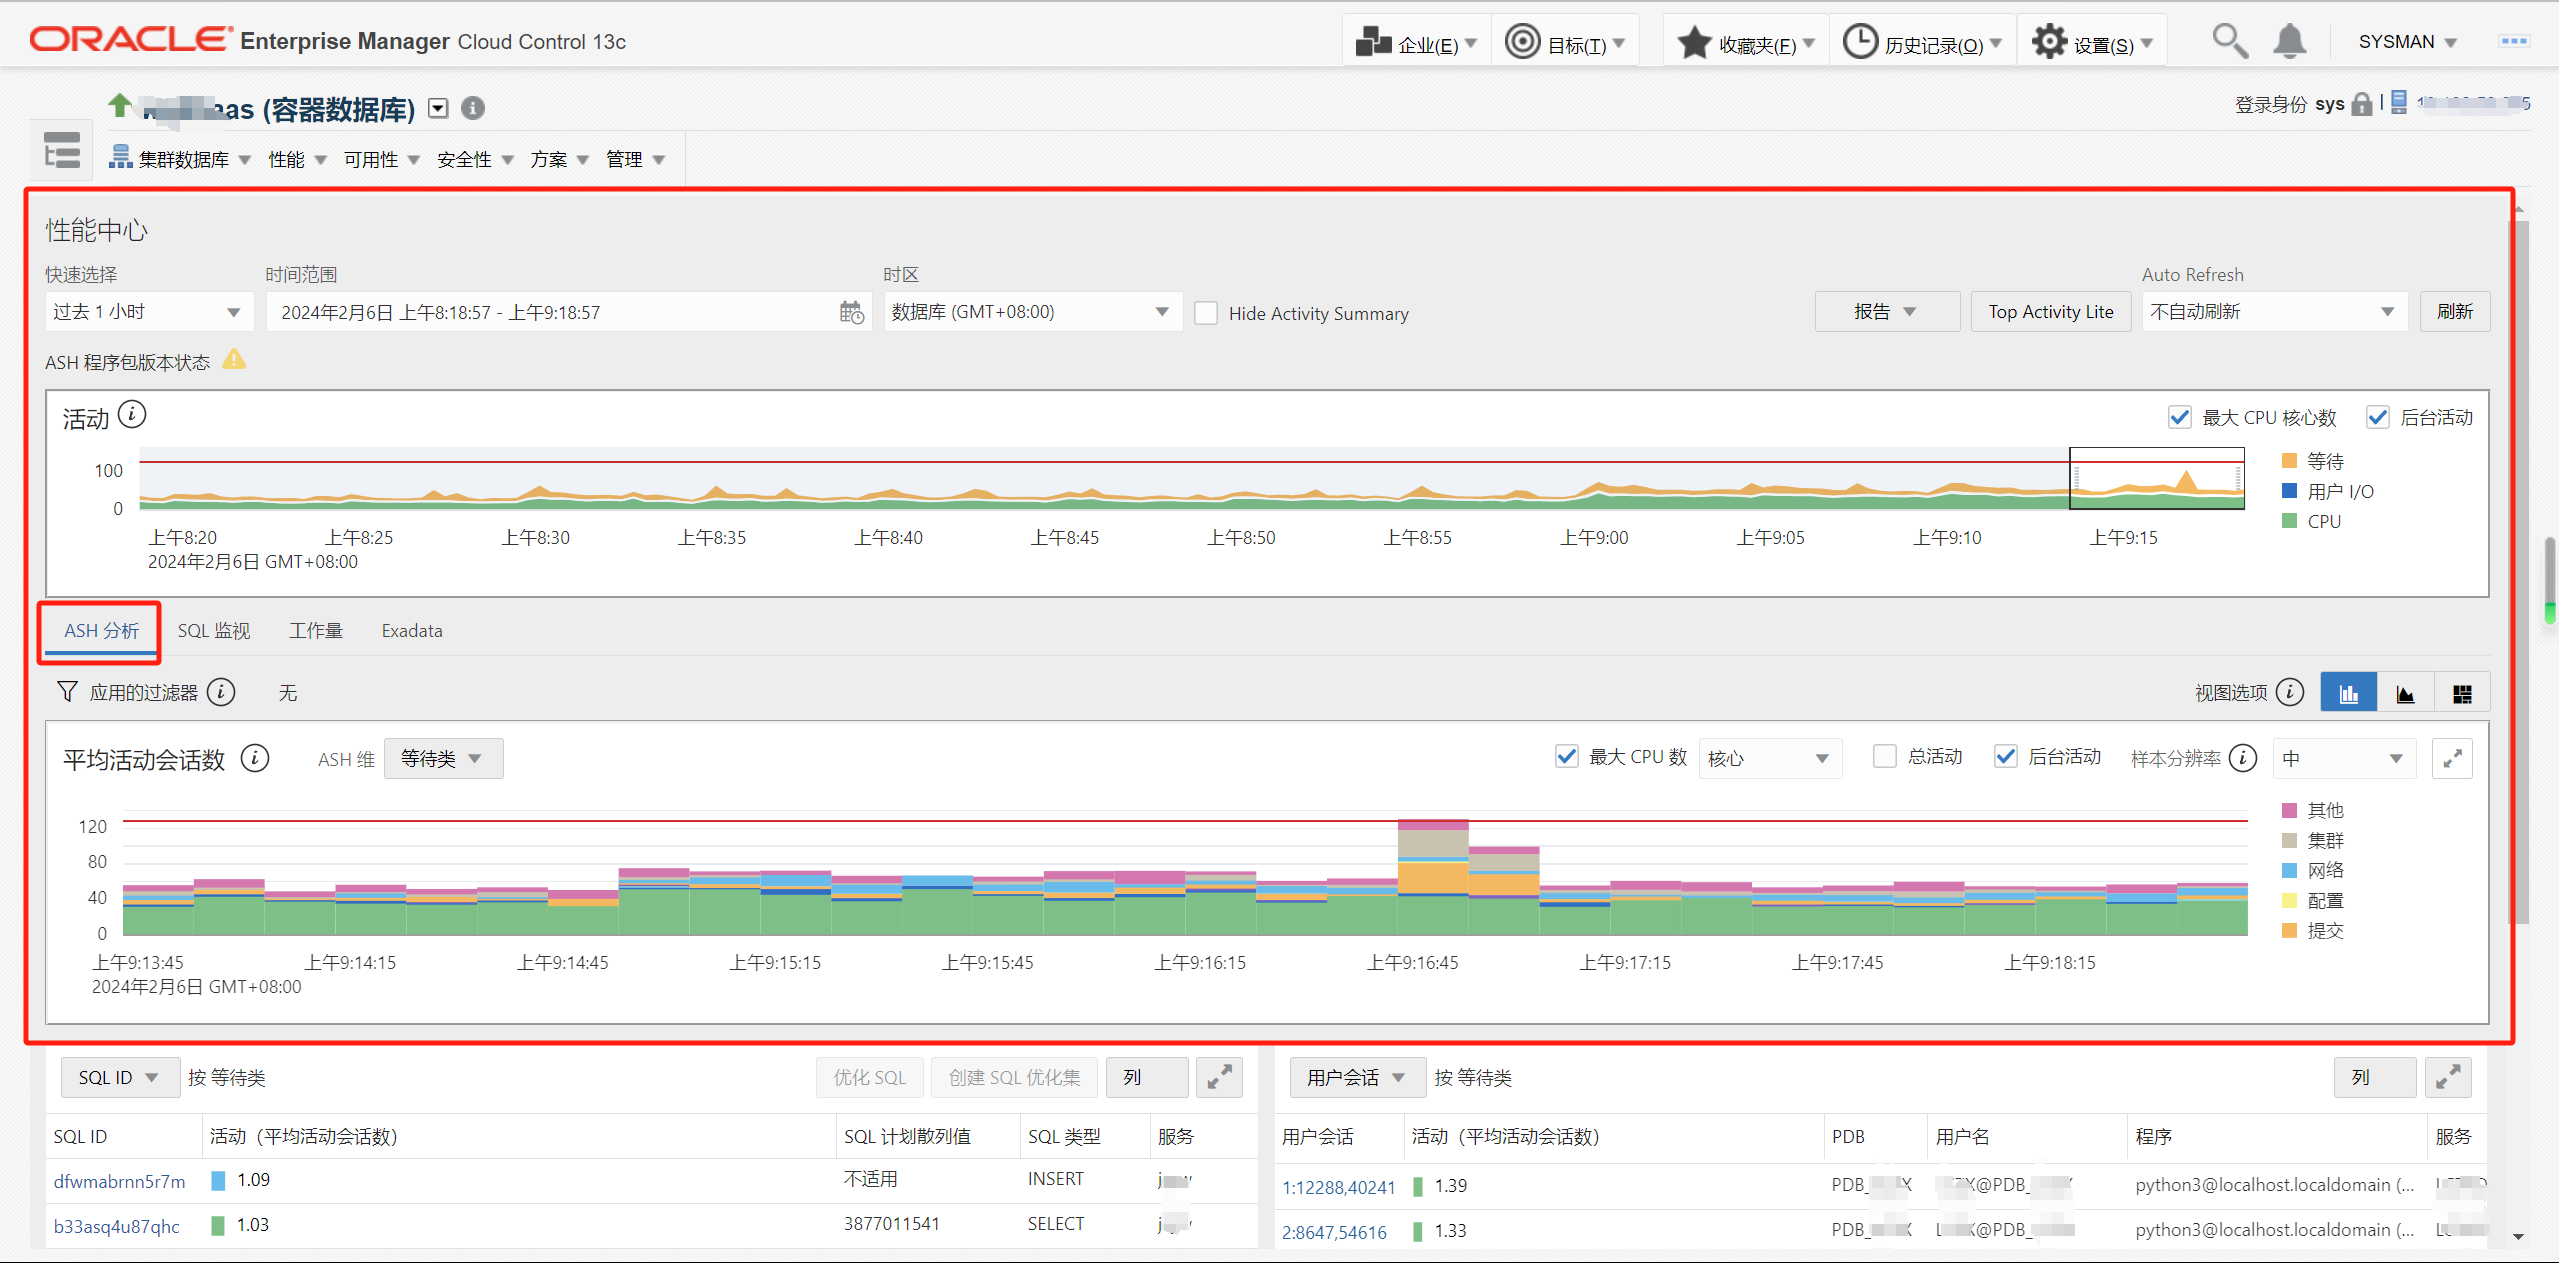Viewport: 2559px width, 1263px height.
Task: Open the 收藏夹(F) menu
Action: pos(1746,42)
